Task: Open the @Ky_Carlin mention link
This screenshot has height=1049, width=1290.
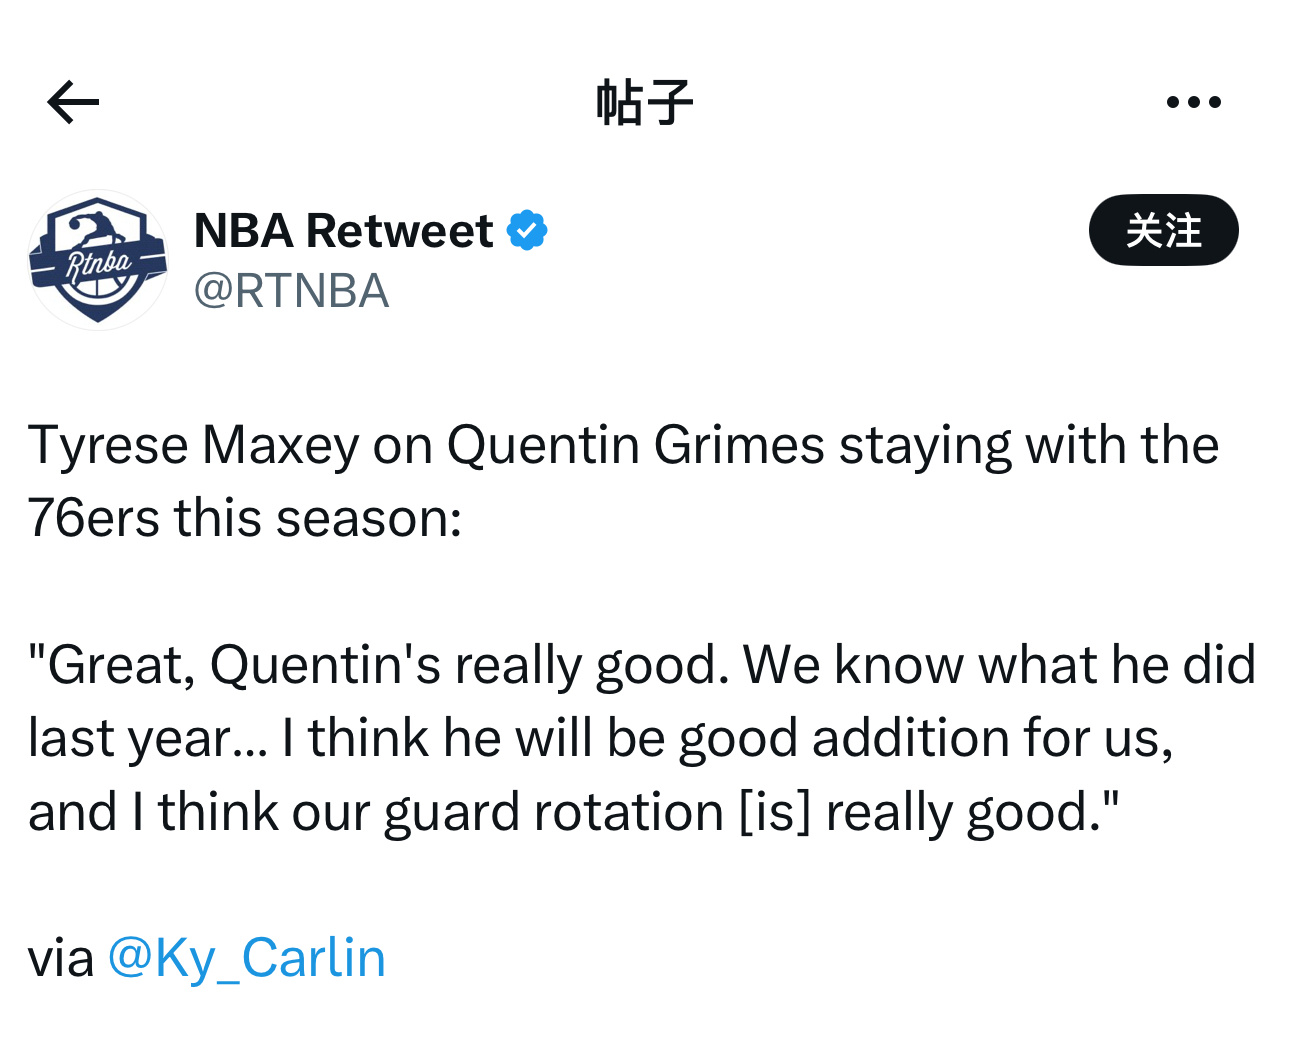Action: (x=246, y=958)
